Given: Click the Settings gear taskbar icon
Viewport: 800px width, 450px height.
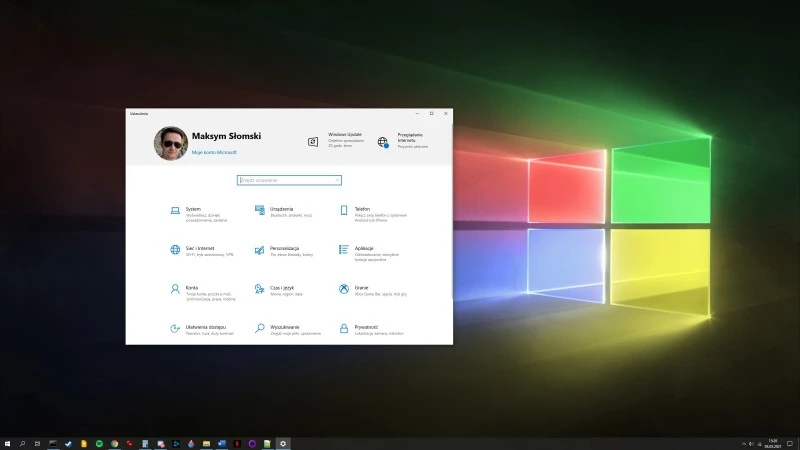Looking at the screenshot, I should (283, 444).
